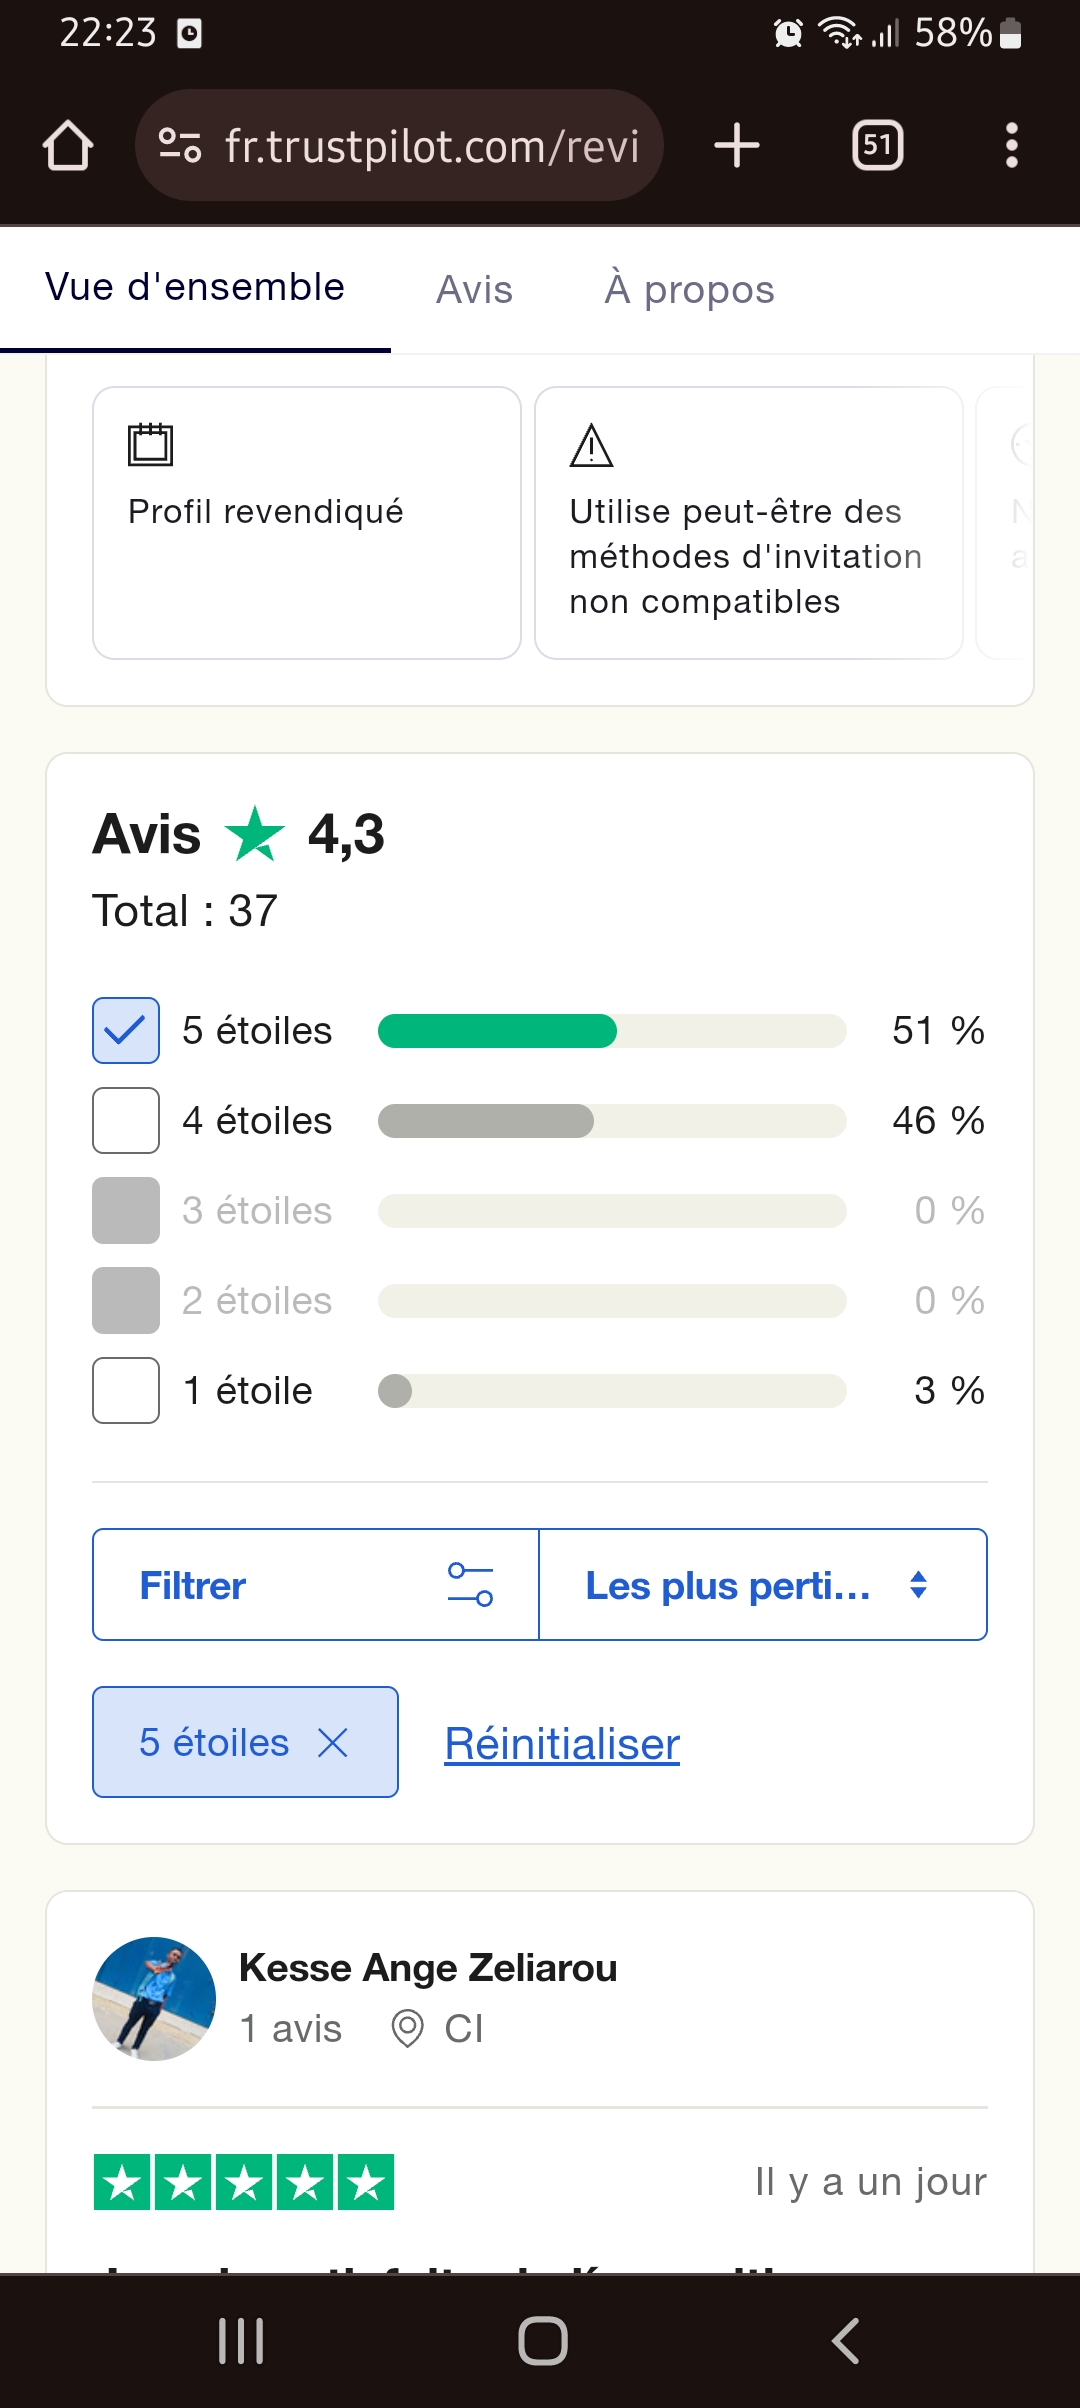Open the Filtrer options
This screenshot has width=1080, height=2408.
[316, 1585]
